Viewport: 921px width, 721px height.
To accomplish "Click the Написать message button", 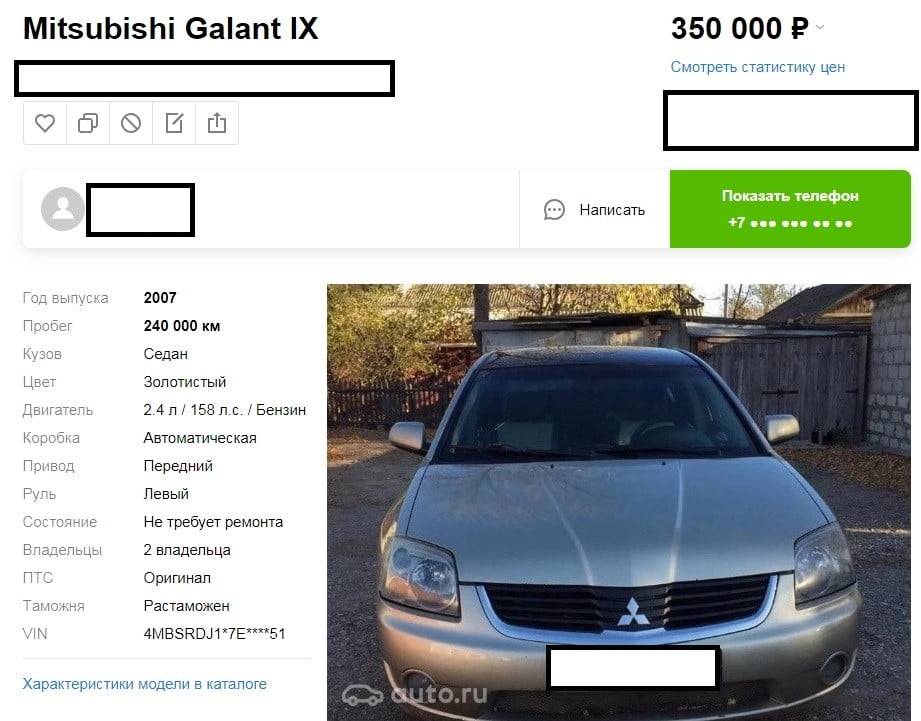I will pyautogui.click(x=594, y=210).
